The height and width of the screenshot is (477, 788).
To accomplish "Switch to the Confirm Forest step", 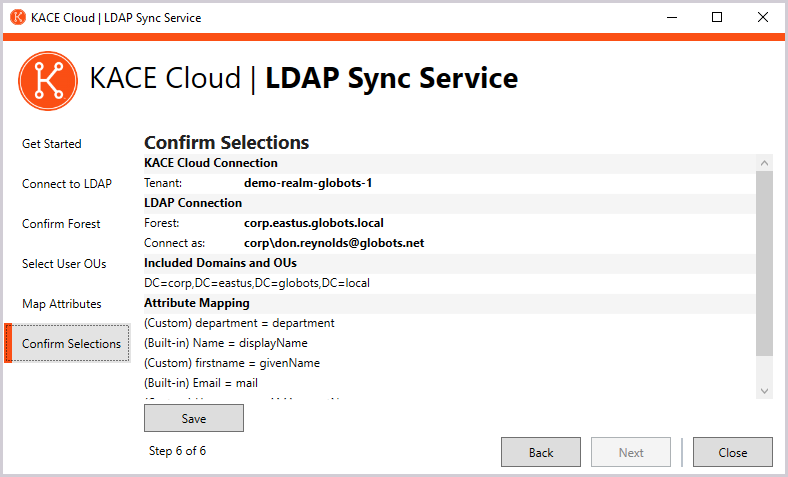I will [61, 224].
